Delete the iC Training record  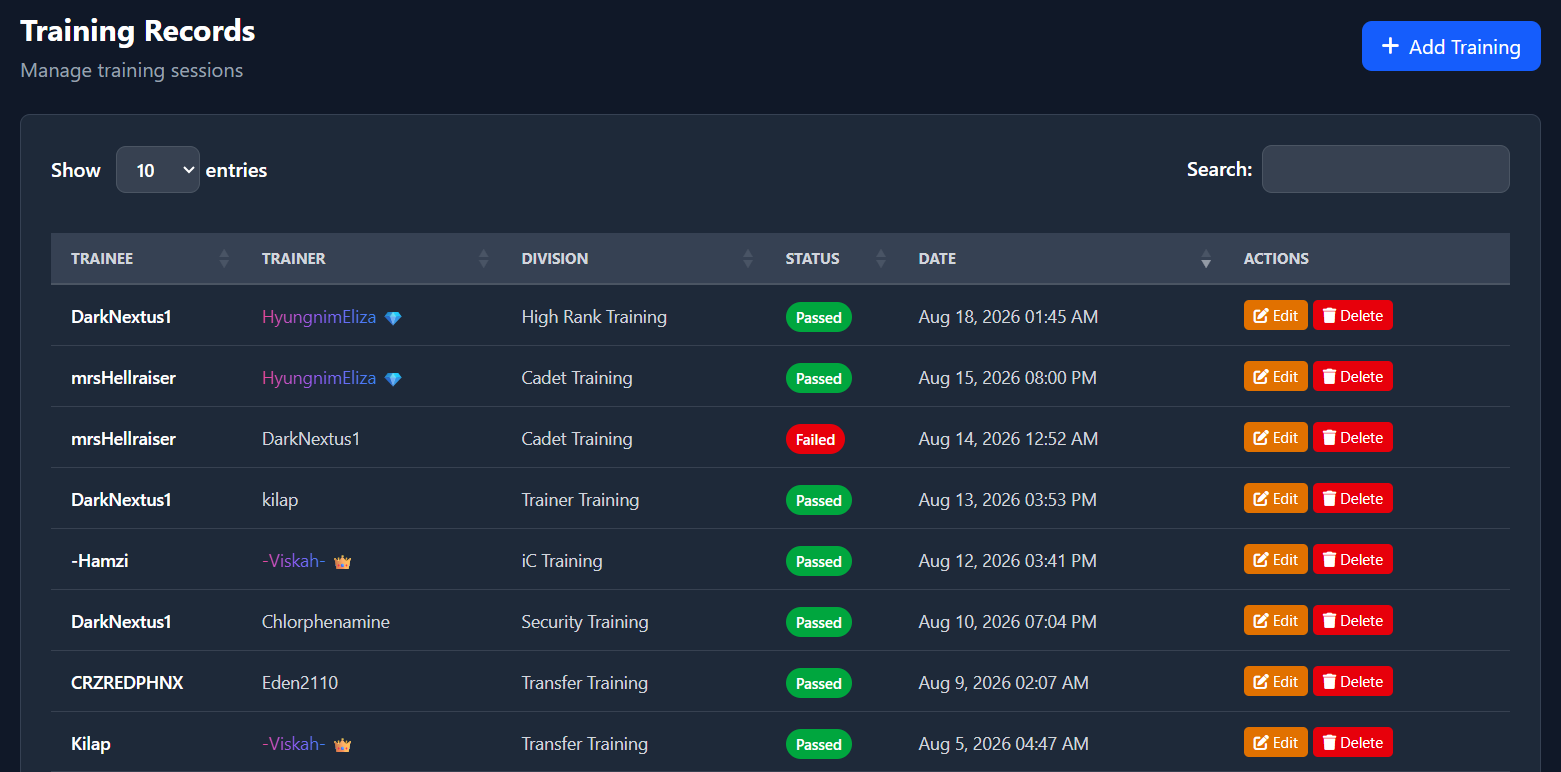tap(1352, 559)
